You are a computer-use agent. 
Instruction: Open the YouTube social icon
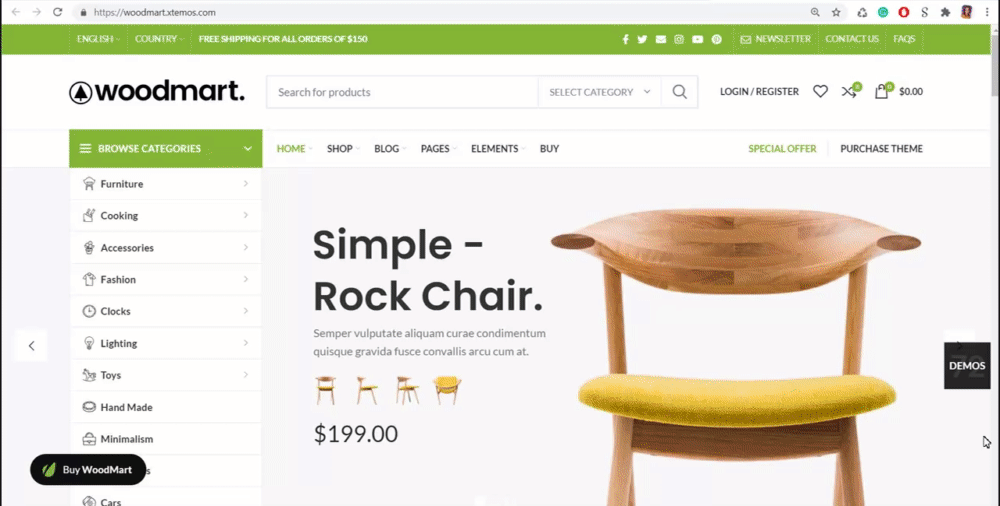coord(698,39)
